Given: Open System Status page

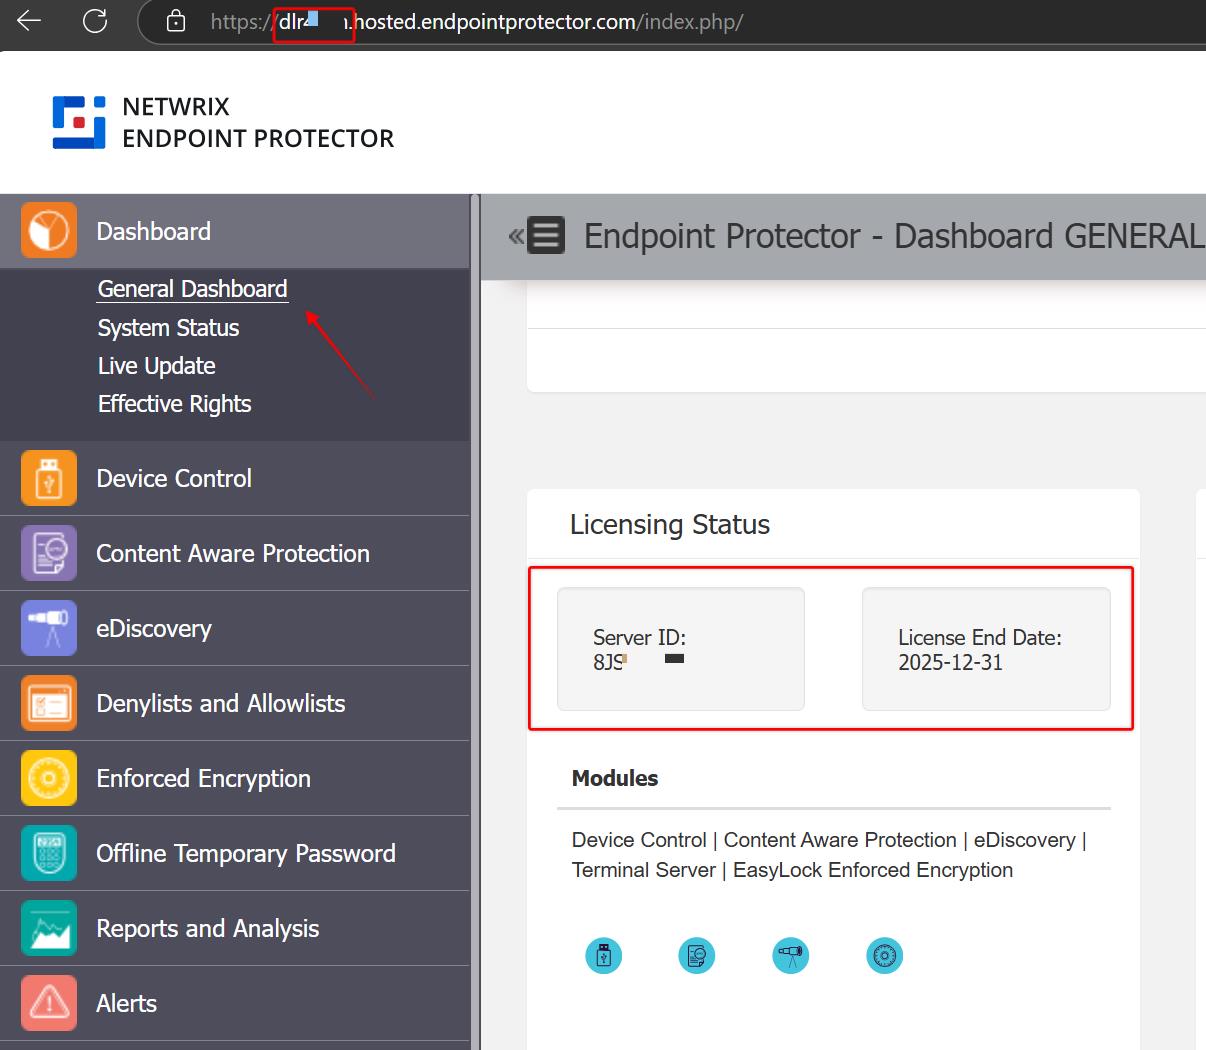Looking at the screenshot, I should (168, 328).
